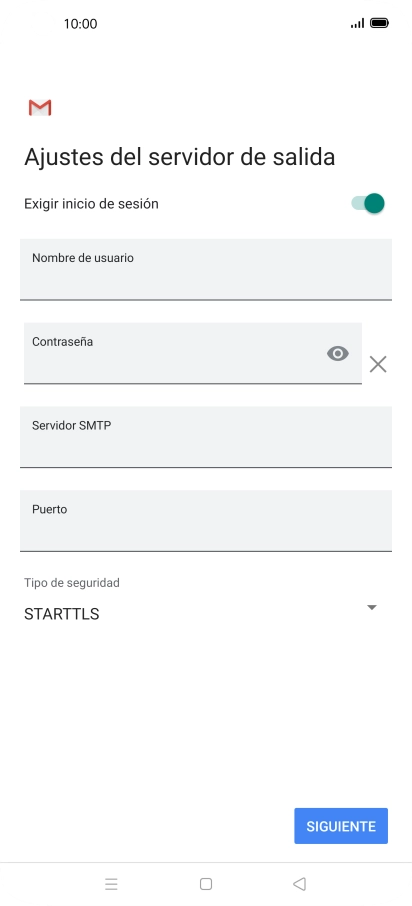The width and height of the screenshot is (412, 906).
Task: Select the STARTTLS security type value
Action: (x=62, y=614)
